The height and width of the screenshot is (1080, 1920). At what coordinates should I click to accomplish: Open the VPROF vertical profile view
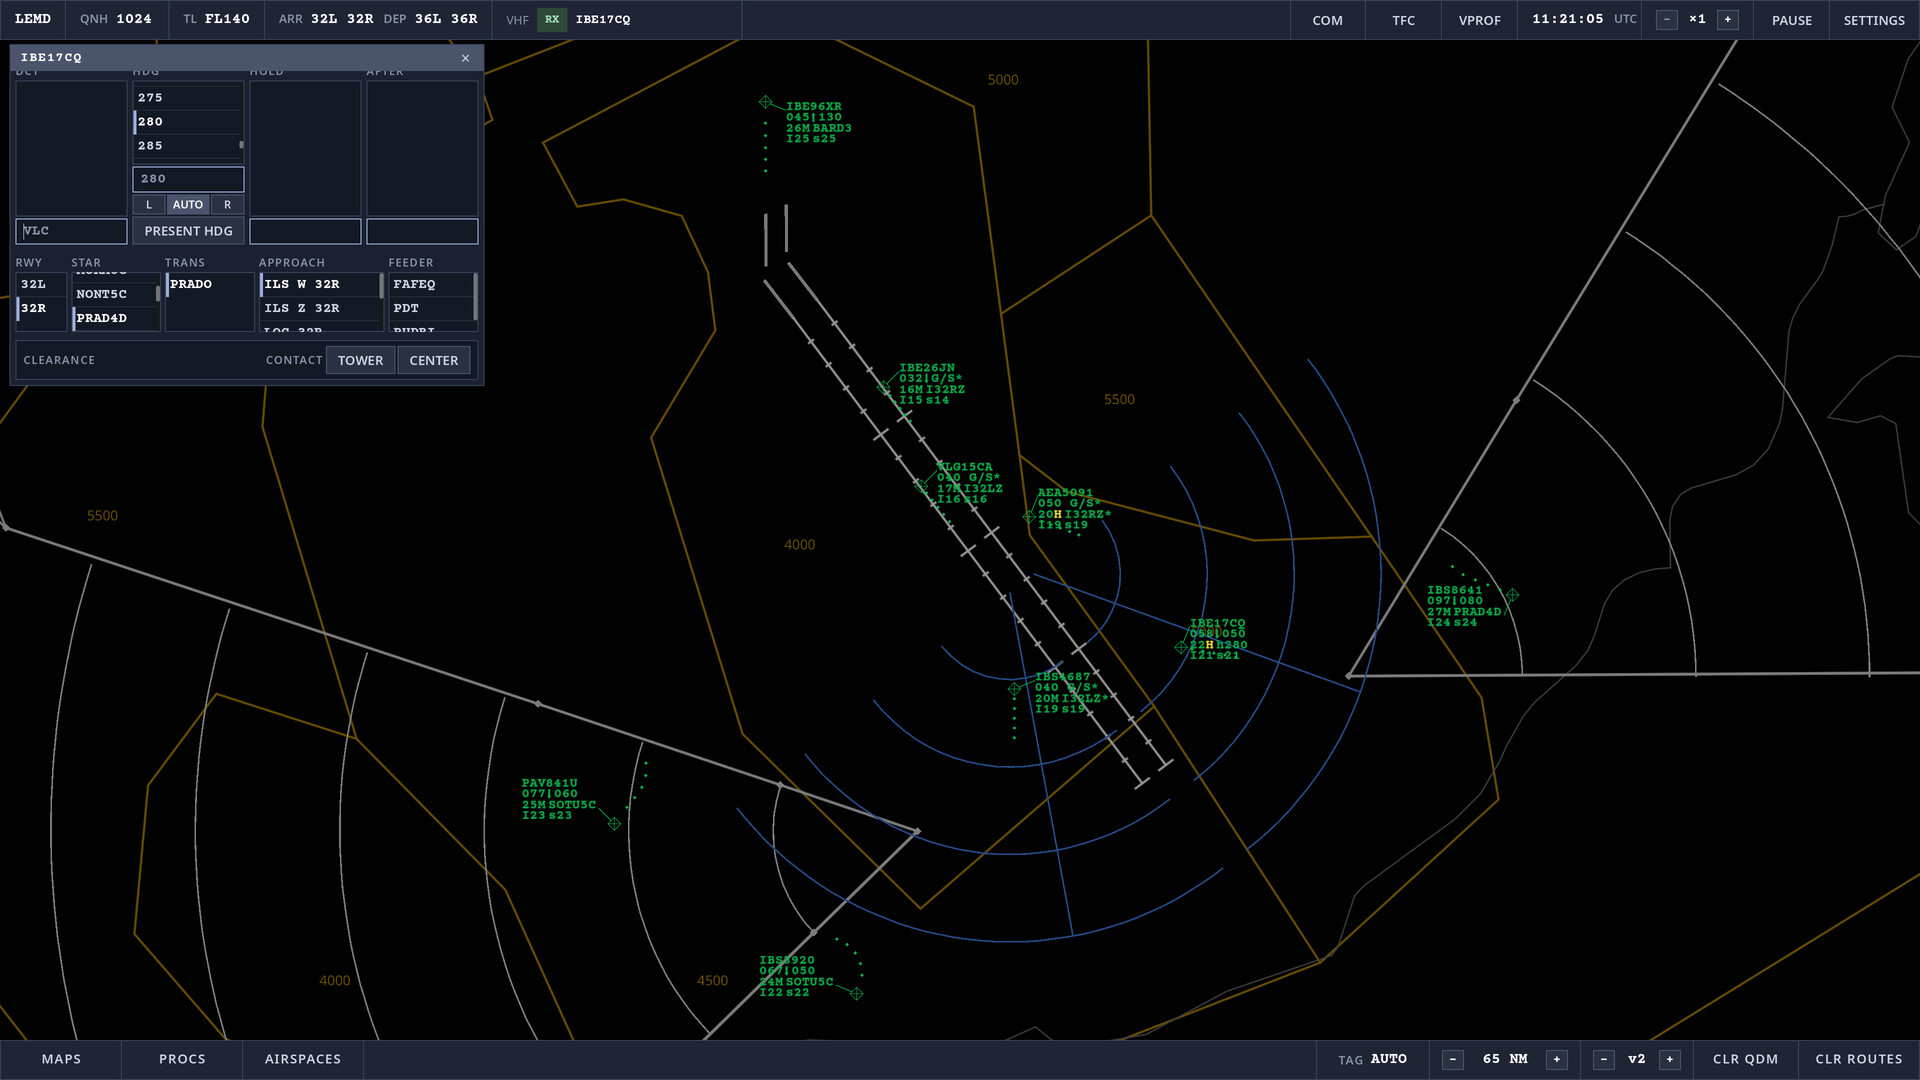1479,20
